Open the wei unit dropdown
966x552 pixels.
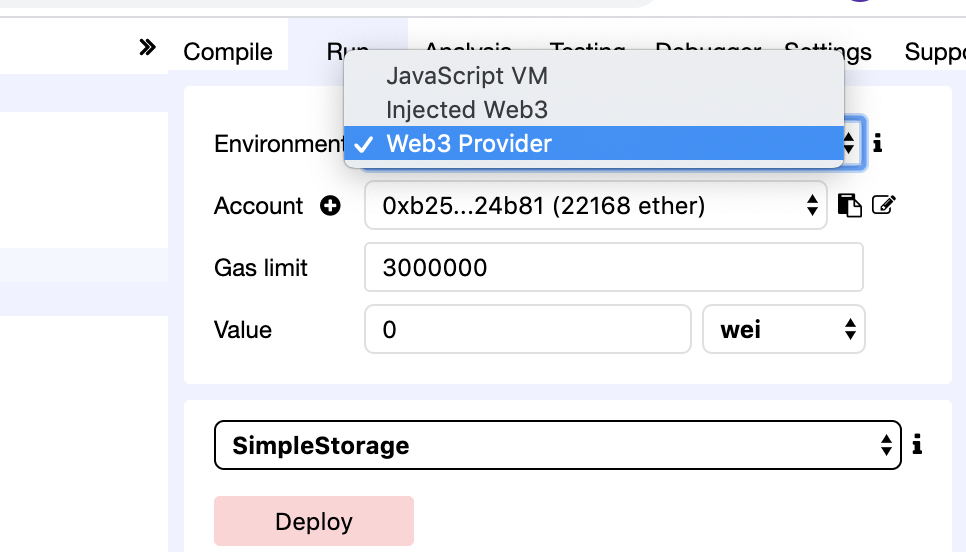(x=784, y=329)
